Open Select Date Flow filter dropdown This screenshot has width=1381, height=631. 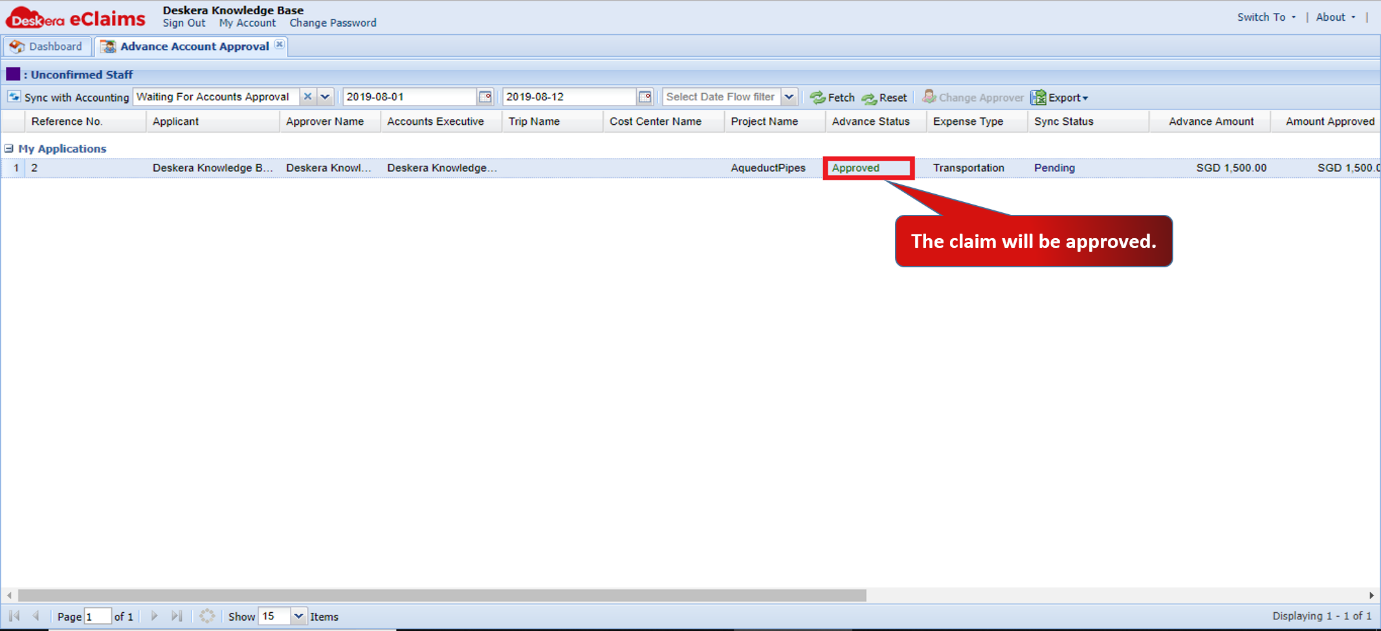pyautogui.click(x=789, y=97)
